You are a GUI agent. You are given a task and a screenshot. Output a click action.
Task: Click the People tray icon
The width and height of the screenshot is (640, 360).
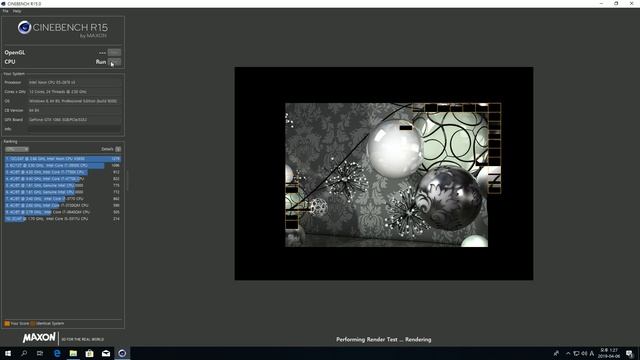(x=556, y=353)
